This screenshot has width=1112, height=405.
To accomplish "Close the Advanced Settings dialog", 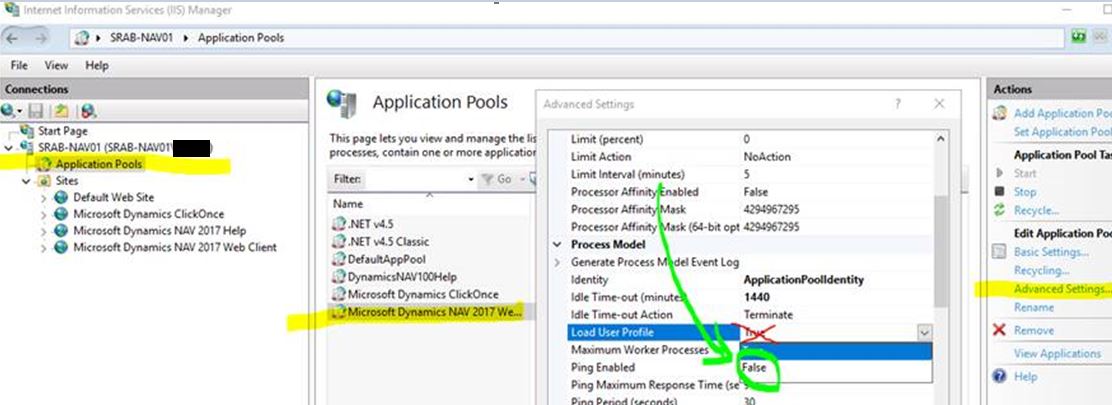I will pos(939,104).
